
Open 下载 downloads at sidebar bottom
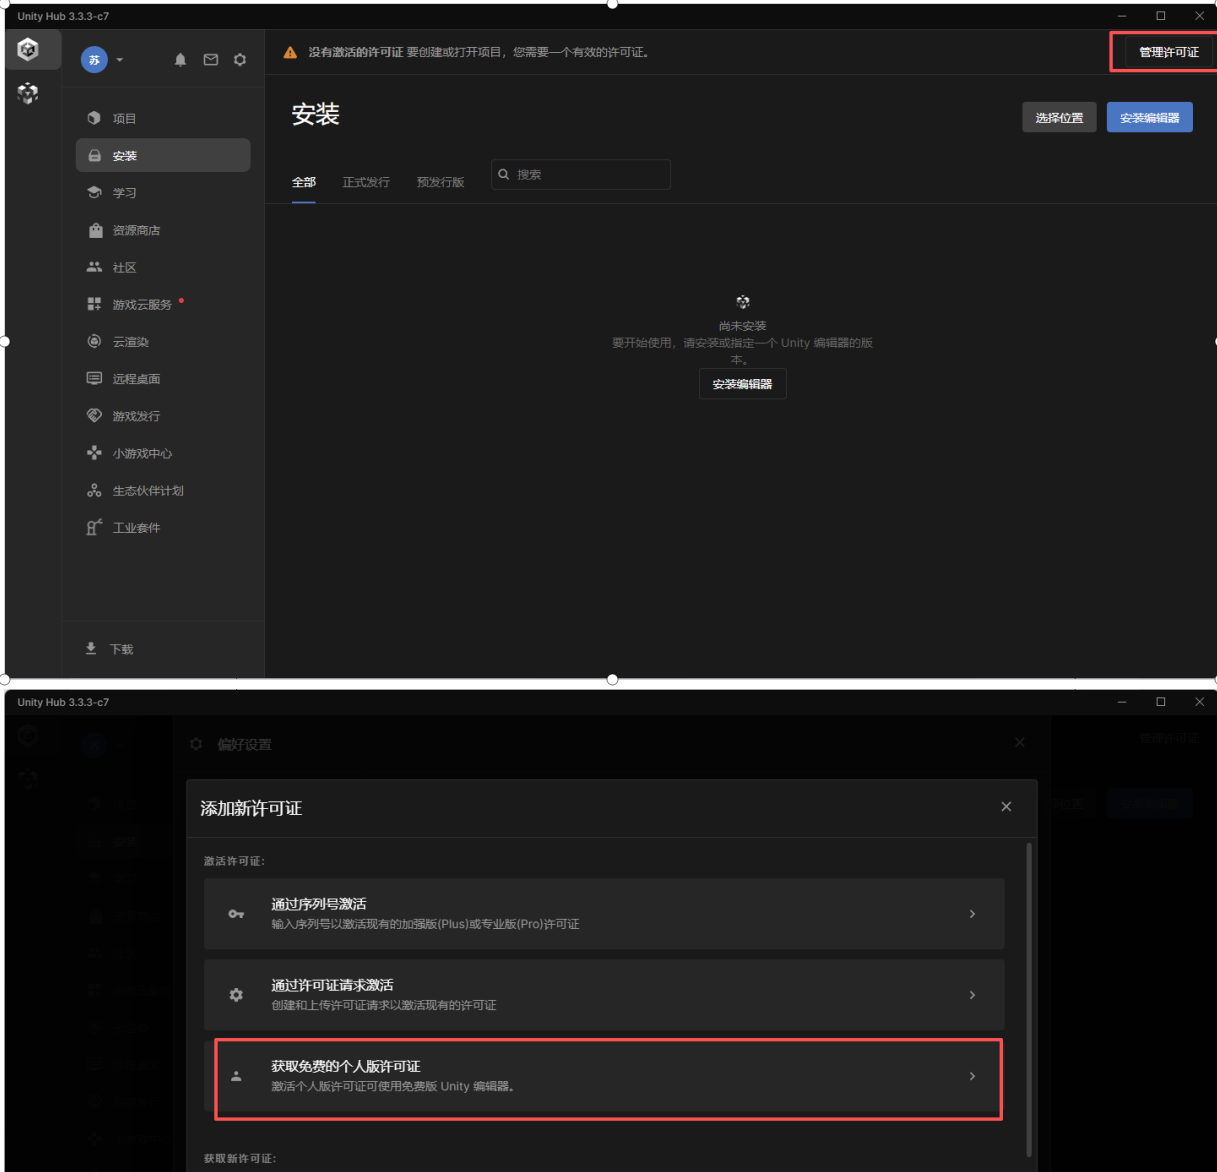click(x=121, y=649)
